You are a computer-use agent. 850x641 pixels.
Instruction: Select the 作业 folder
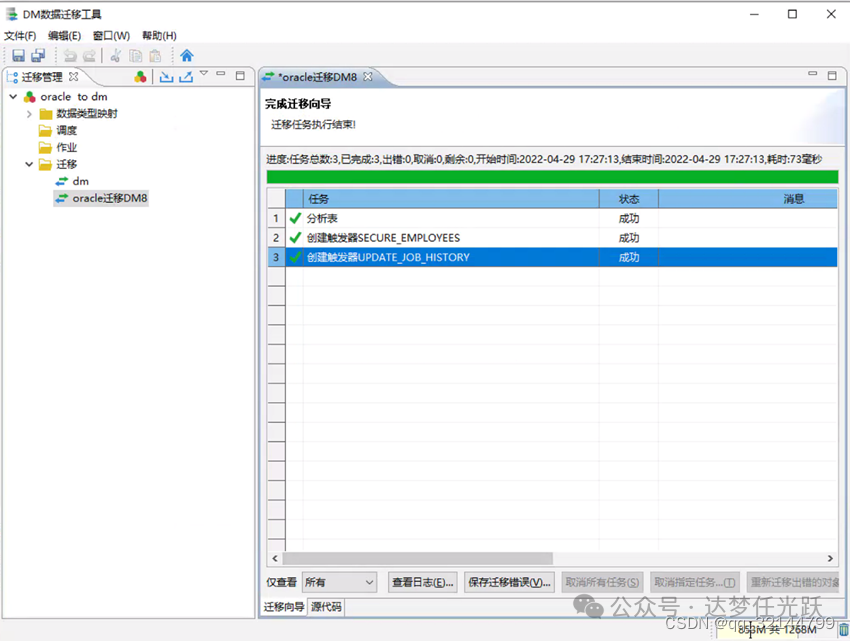[x=67, y=148]
